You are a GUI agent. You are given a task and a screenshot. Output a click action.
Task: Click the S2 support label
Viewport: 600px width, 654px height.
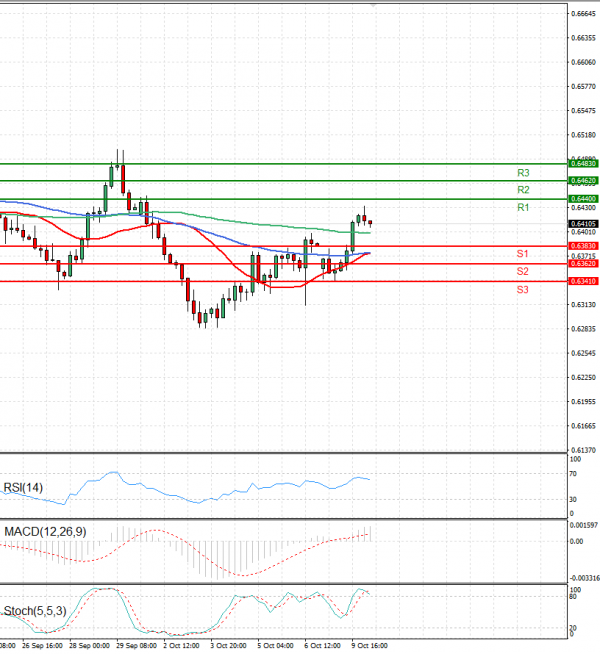[522, 272]
